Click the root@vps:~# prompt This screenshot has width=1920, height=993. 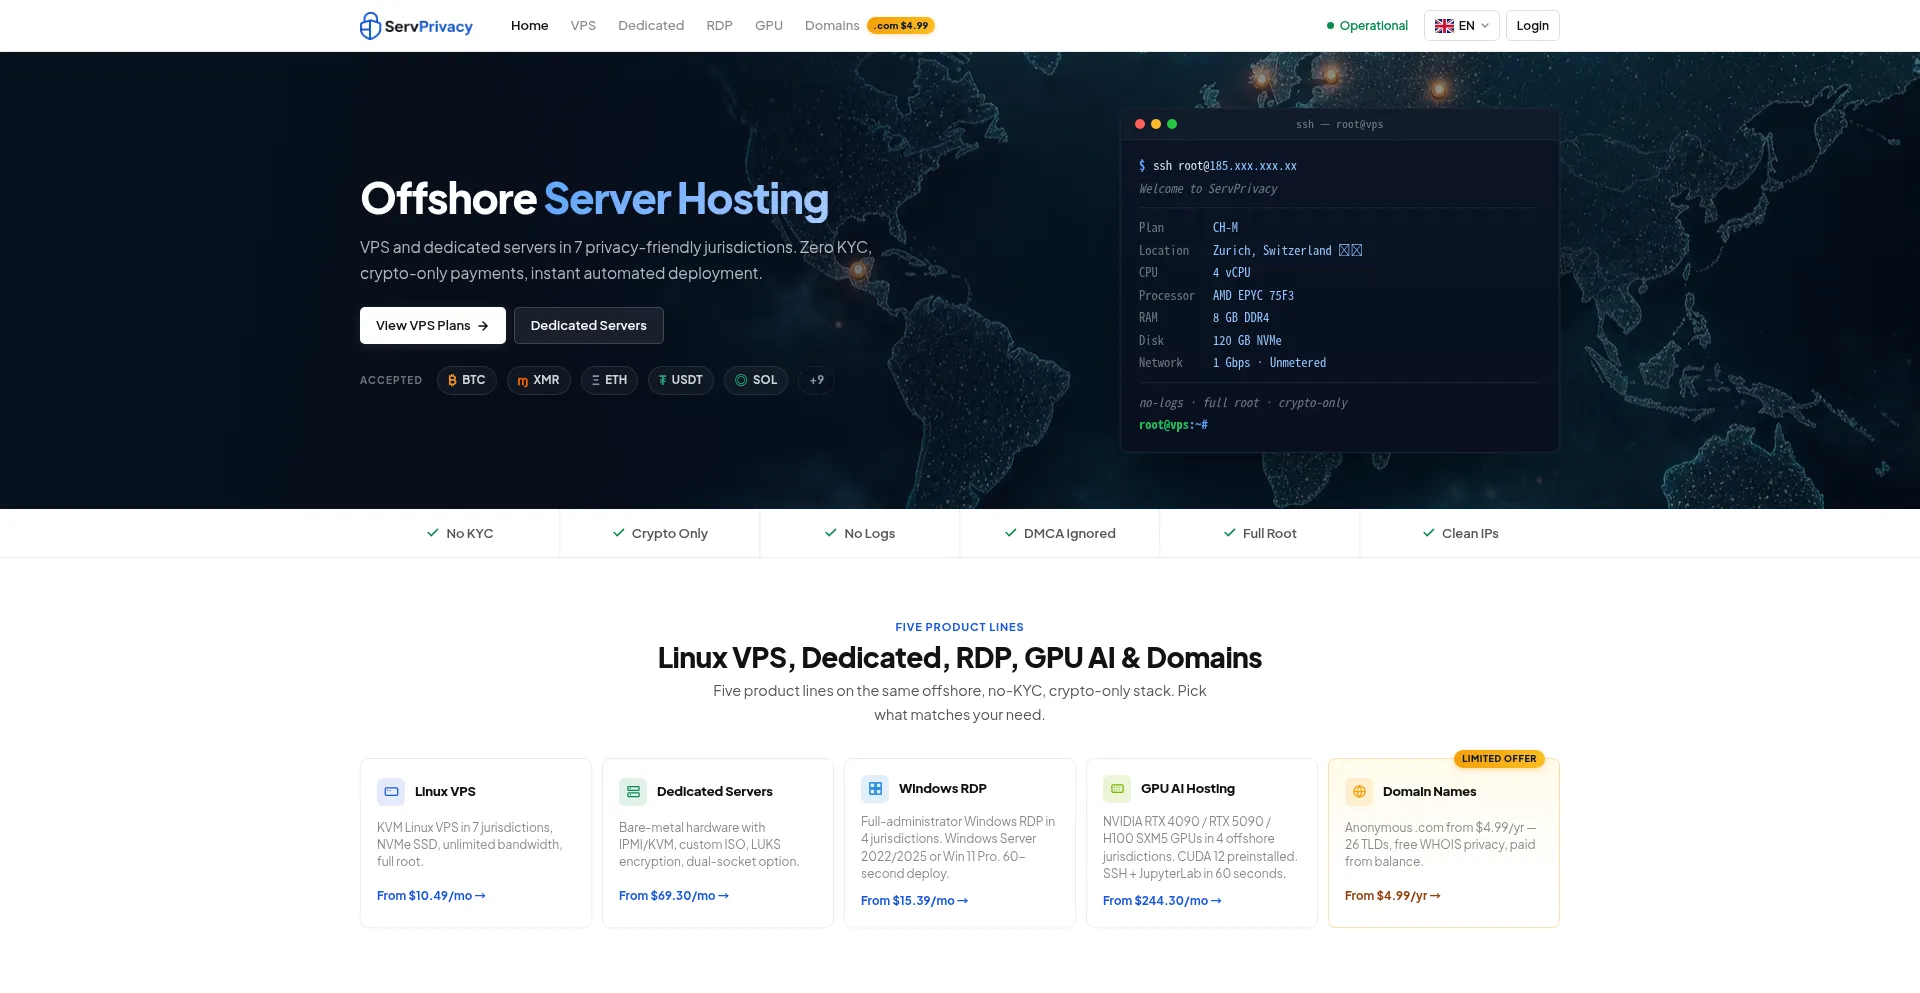click(1173, 425)
